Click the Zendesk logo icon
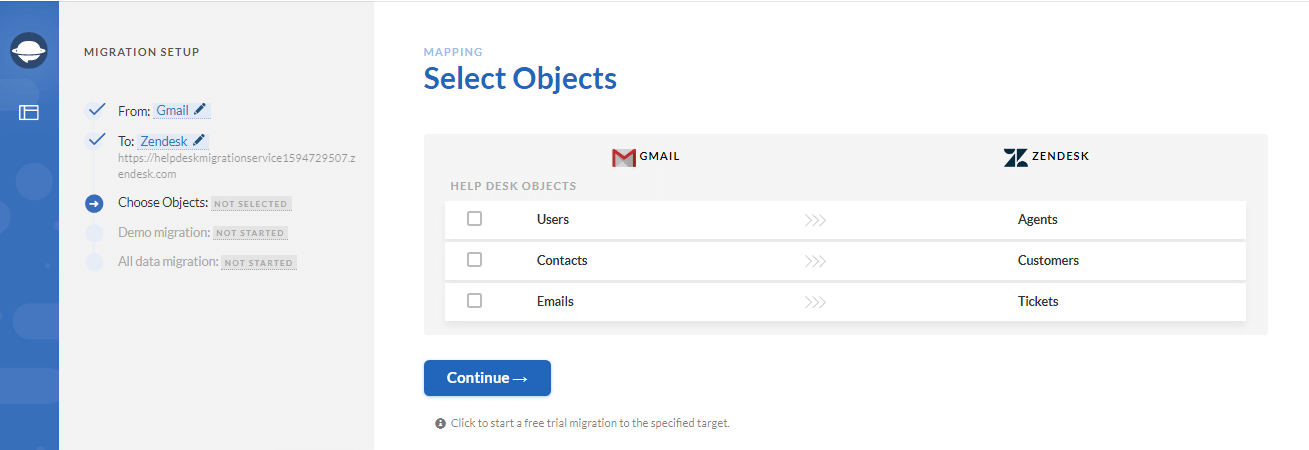The width and height of the screenshot is (1309, 450). click(x=1016, y=157)
